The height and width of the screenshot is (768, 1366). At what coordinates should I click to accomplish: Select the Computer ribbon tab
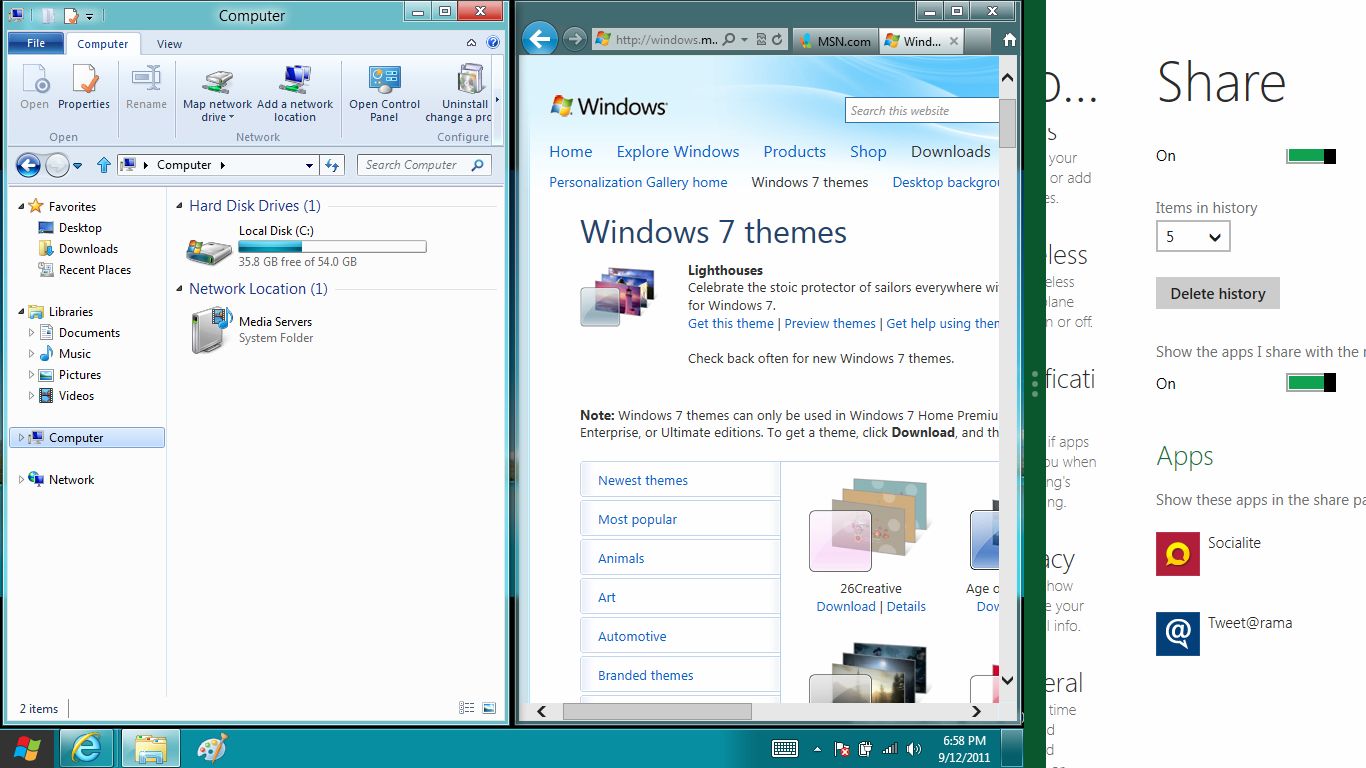[103, 44]
